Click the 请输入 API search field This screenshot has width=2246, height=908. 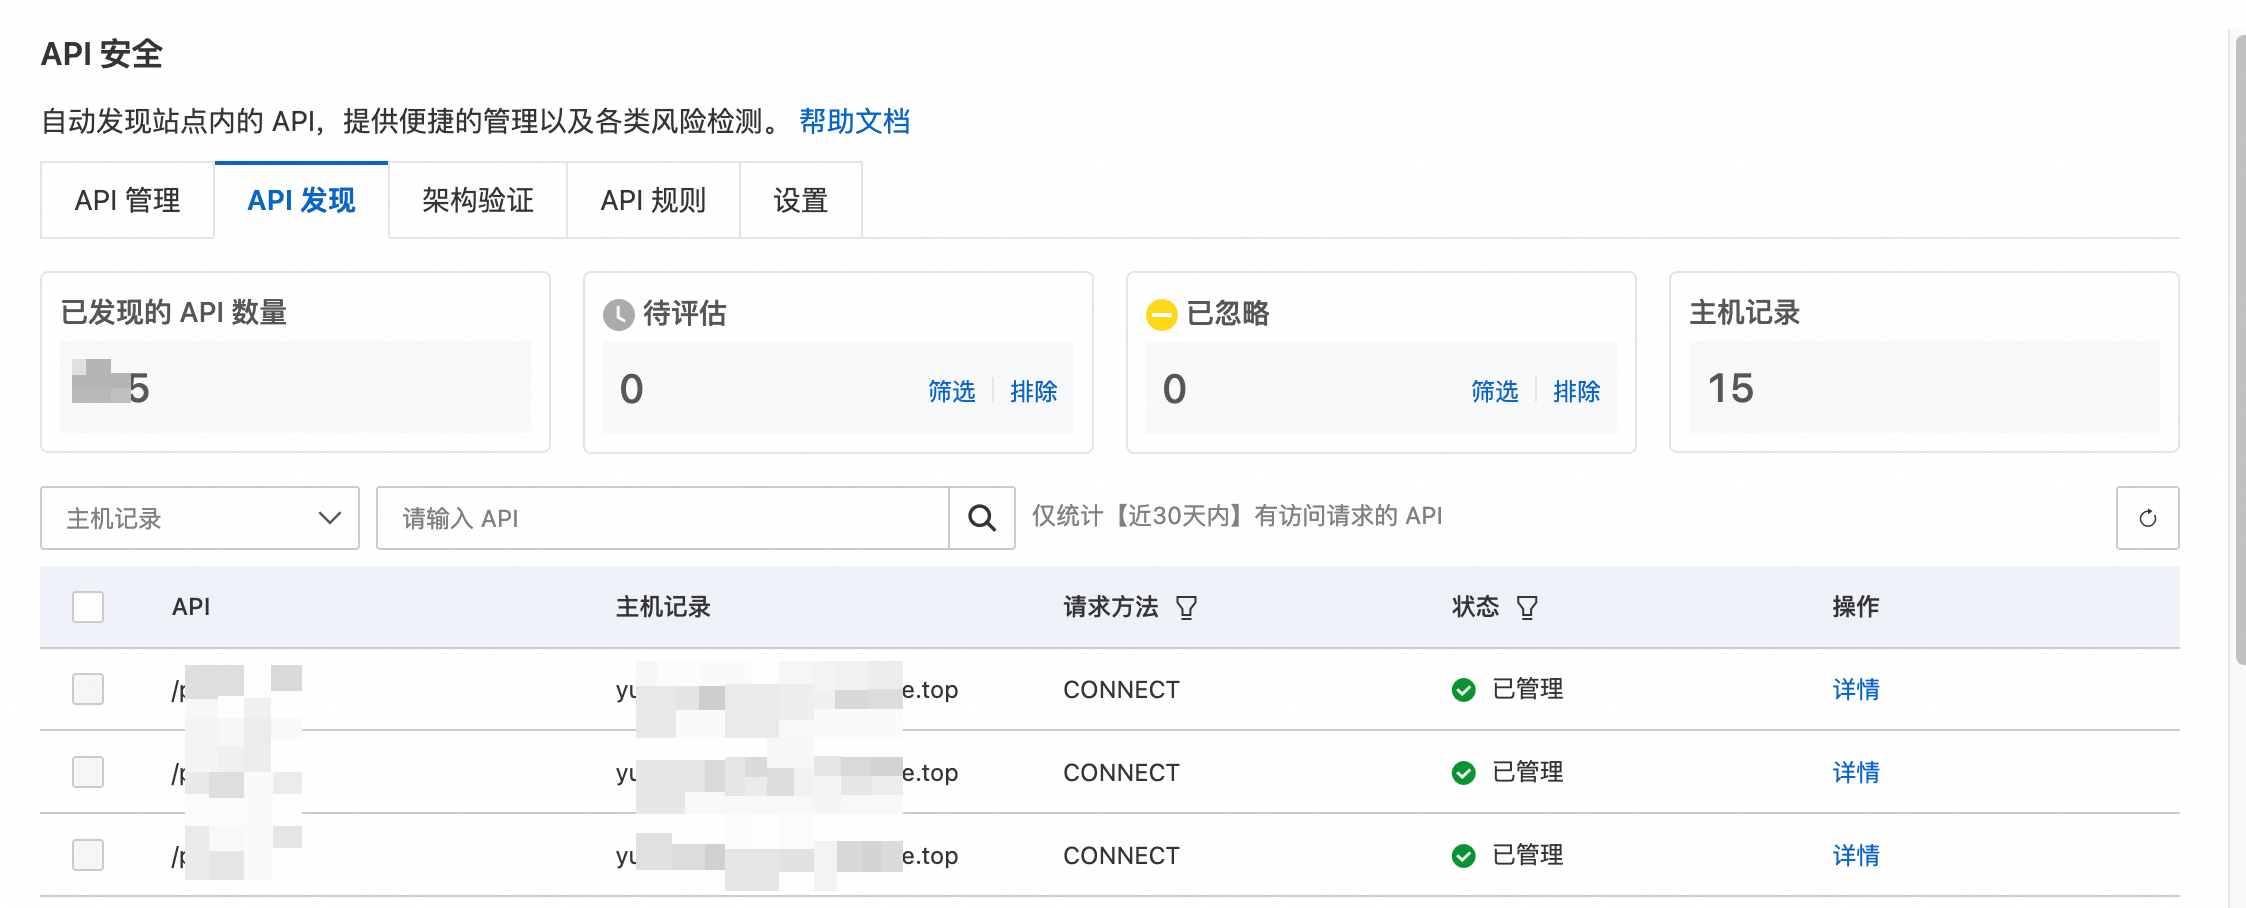[x=662, y=518]
